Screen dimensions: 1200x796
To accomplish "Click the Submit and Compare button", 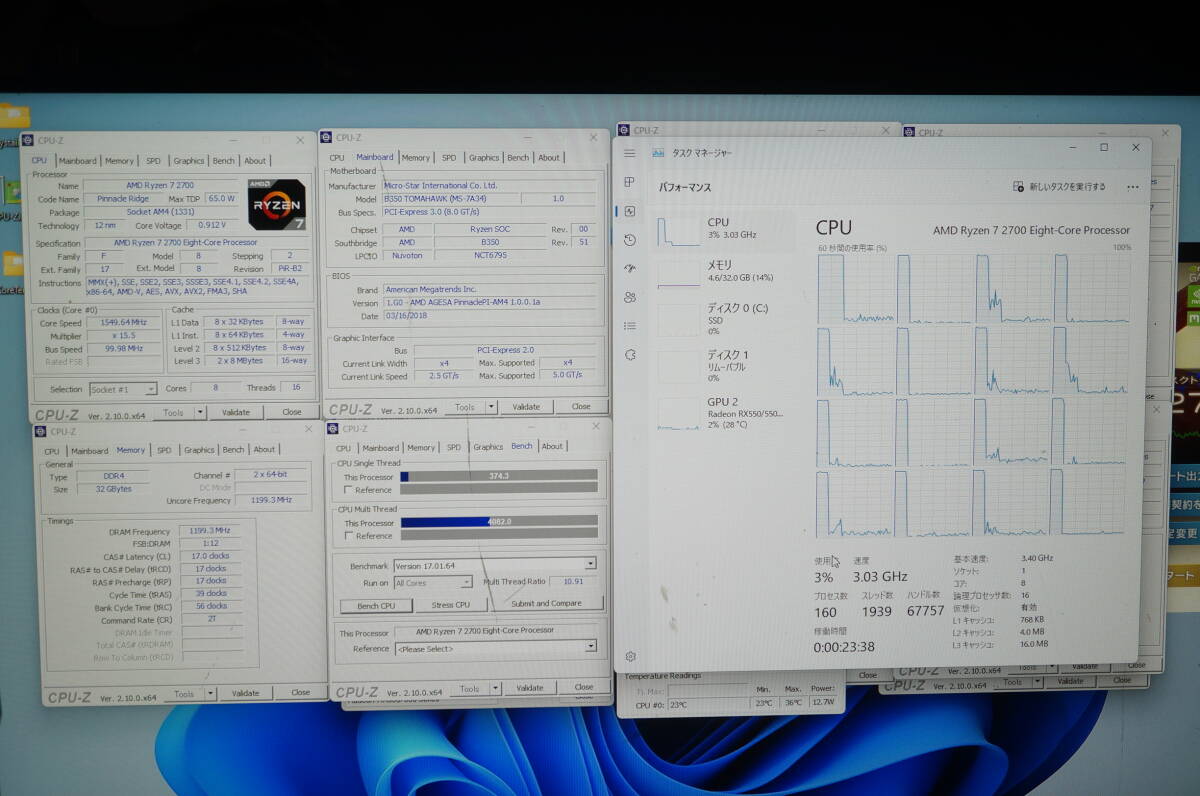I will (x=546, y=604).
